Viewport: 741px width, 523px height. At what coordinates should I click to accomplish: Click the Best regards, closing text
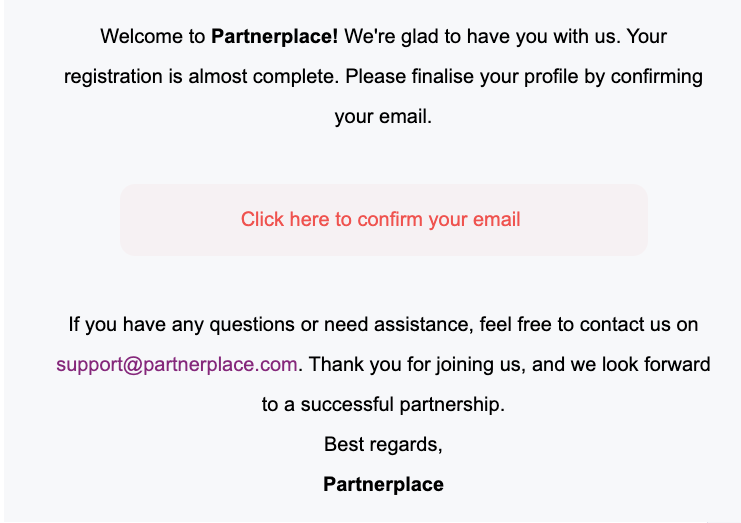pyautogui.click(x=383, y=445)
